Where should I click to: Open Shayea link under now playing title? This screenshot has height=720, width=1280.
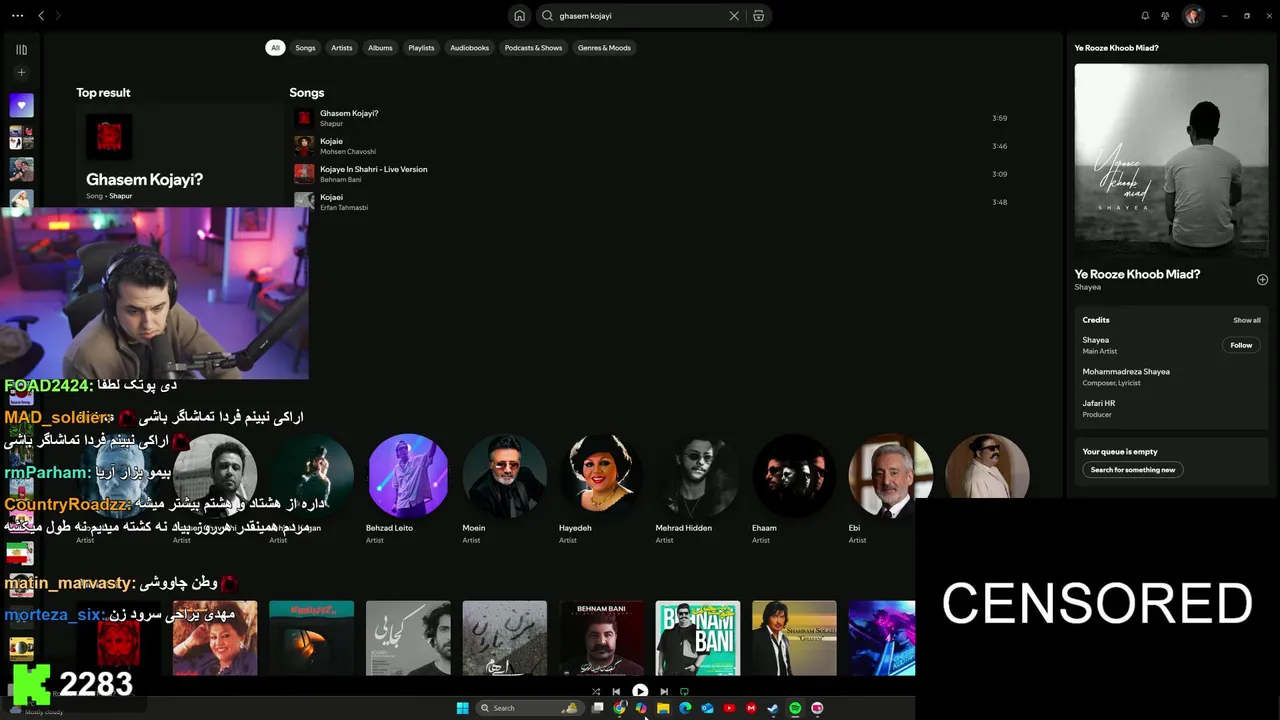[x=1087, y=287]
